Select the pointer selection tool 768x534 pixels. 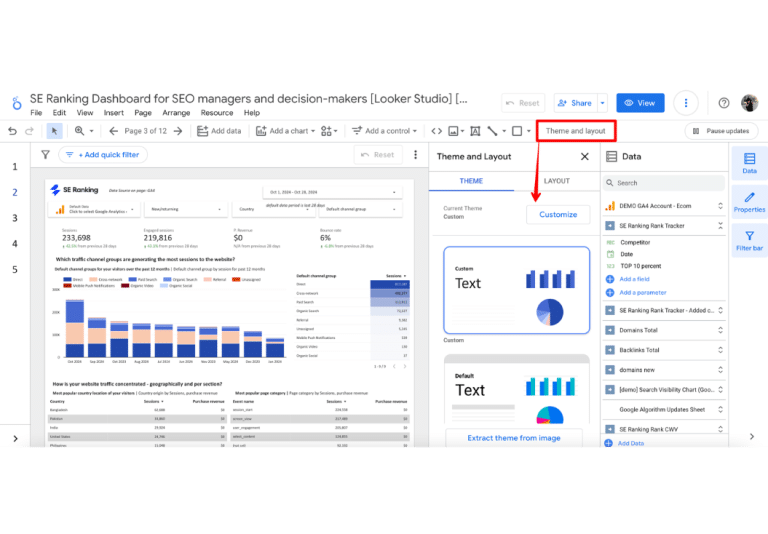(x=54, y=131)
